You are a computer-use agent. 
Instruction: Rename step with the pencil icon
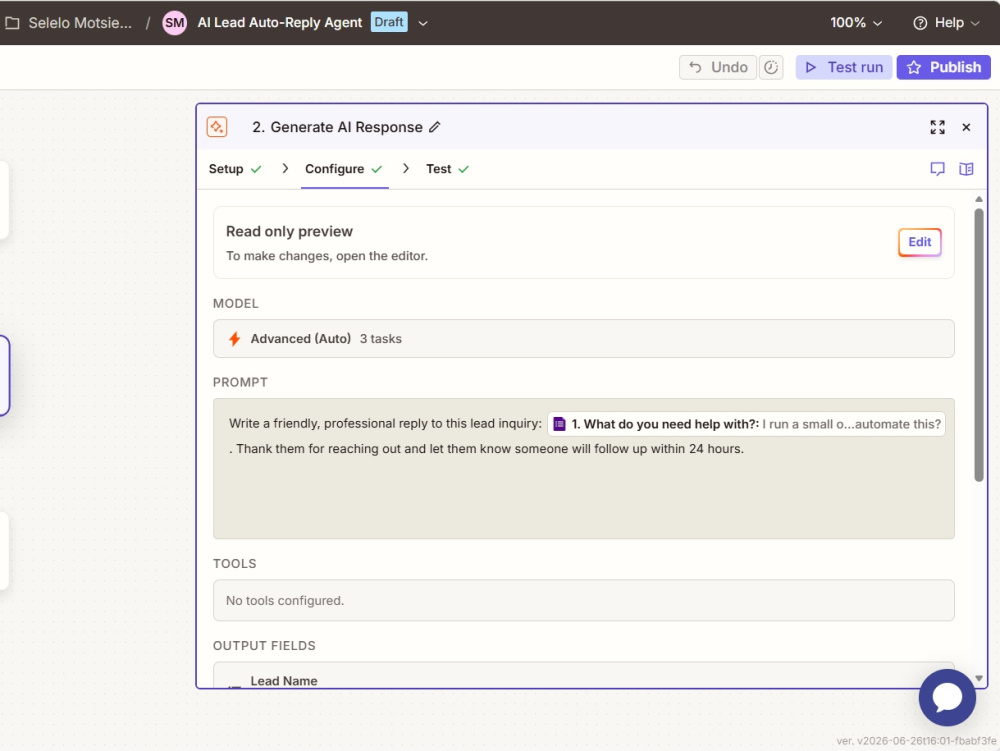[434, 127]
